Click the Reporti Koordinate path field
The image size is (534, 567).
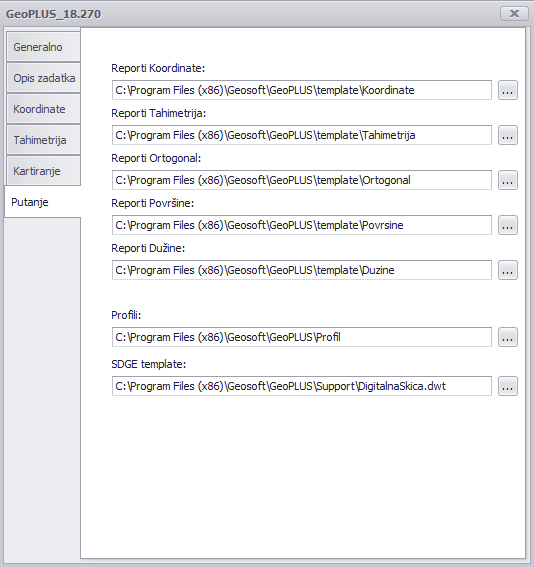[x=302, y=90]
